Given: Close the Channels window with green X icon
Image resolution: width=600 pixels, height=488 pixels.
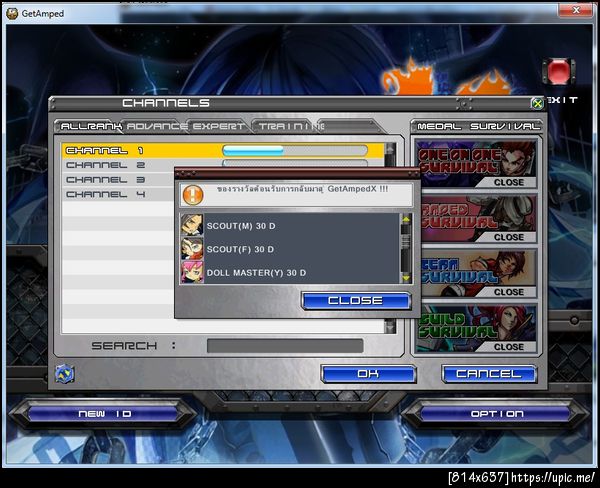Looking at the screenshot, I should (x=537, y=103).
